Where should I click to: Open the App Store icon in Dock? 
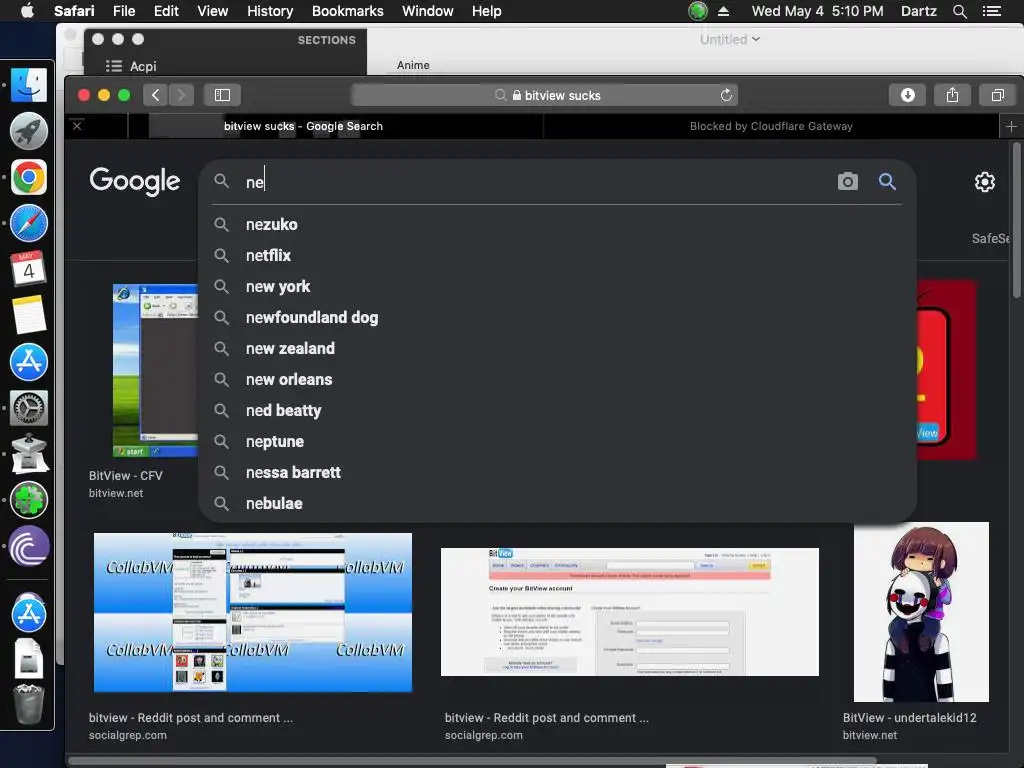29,362
